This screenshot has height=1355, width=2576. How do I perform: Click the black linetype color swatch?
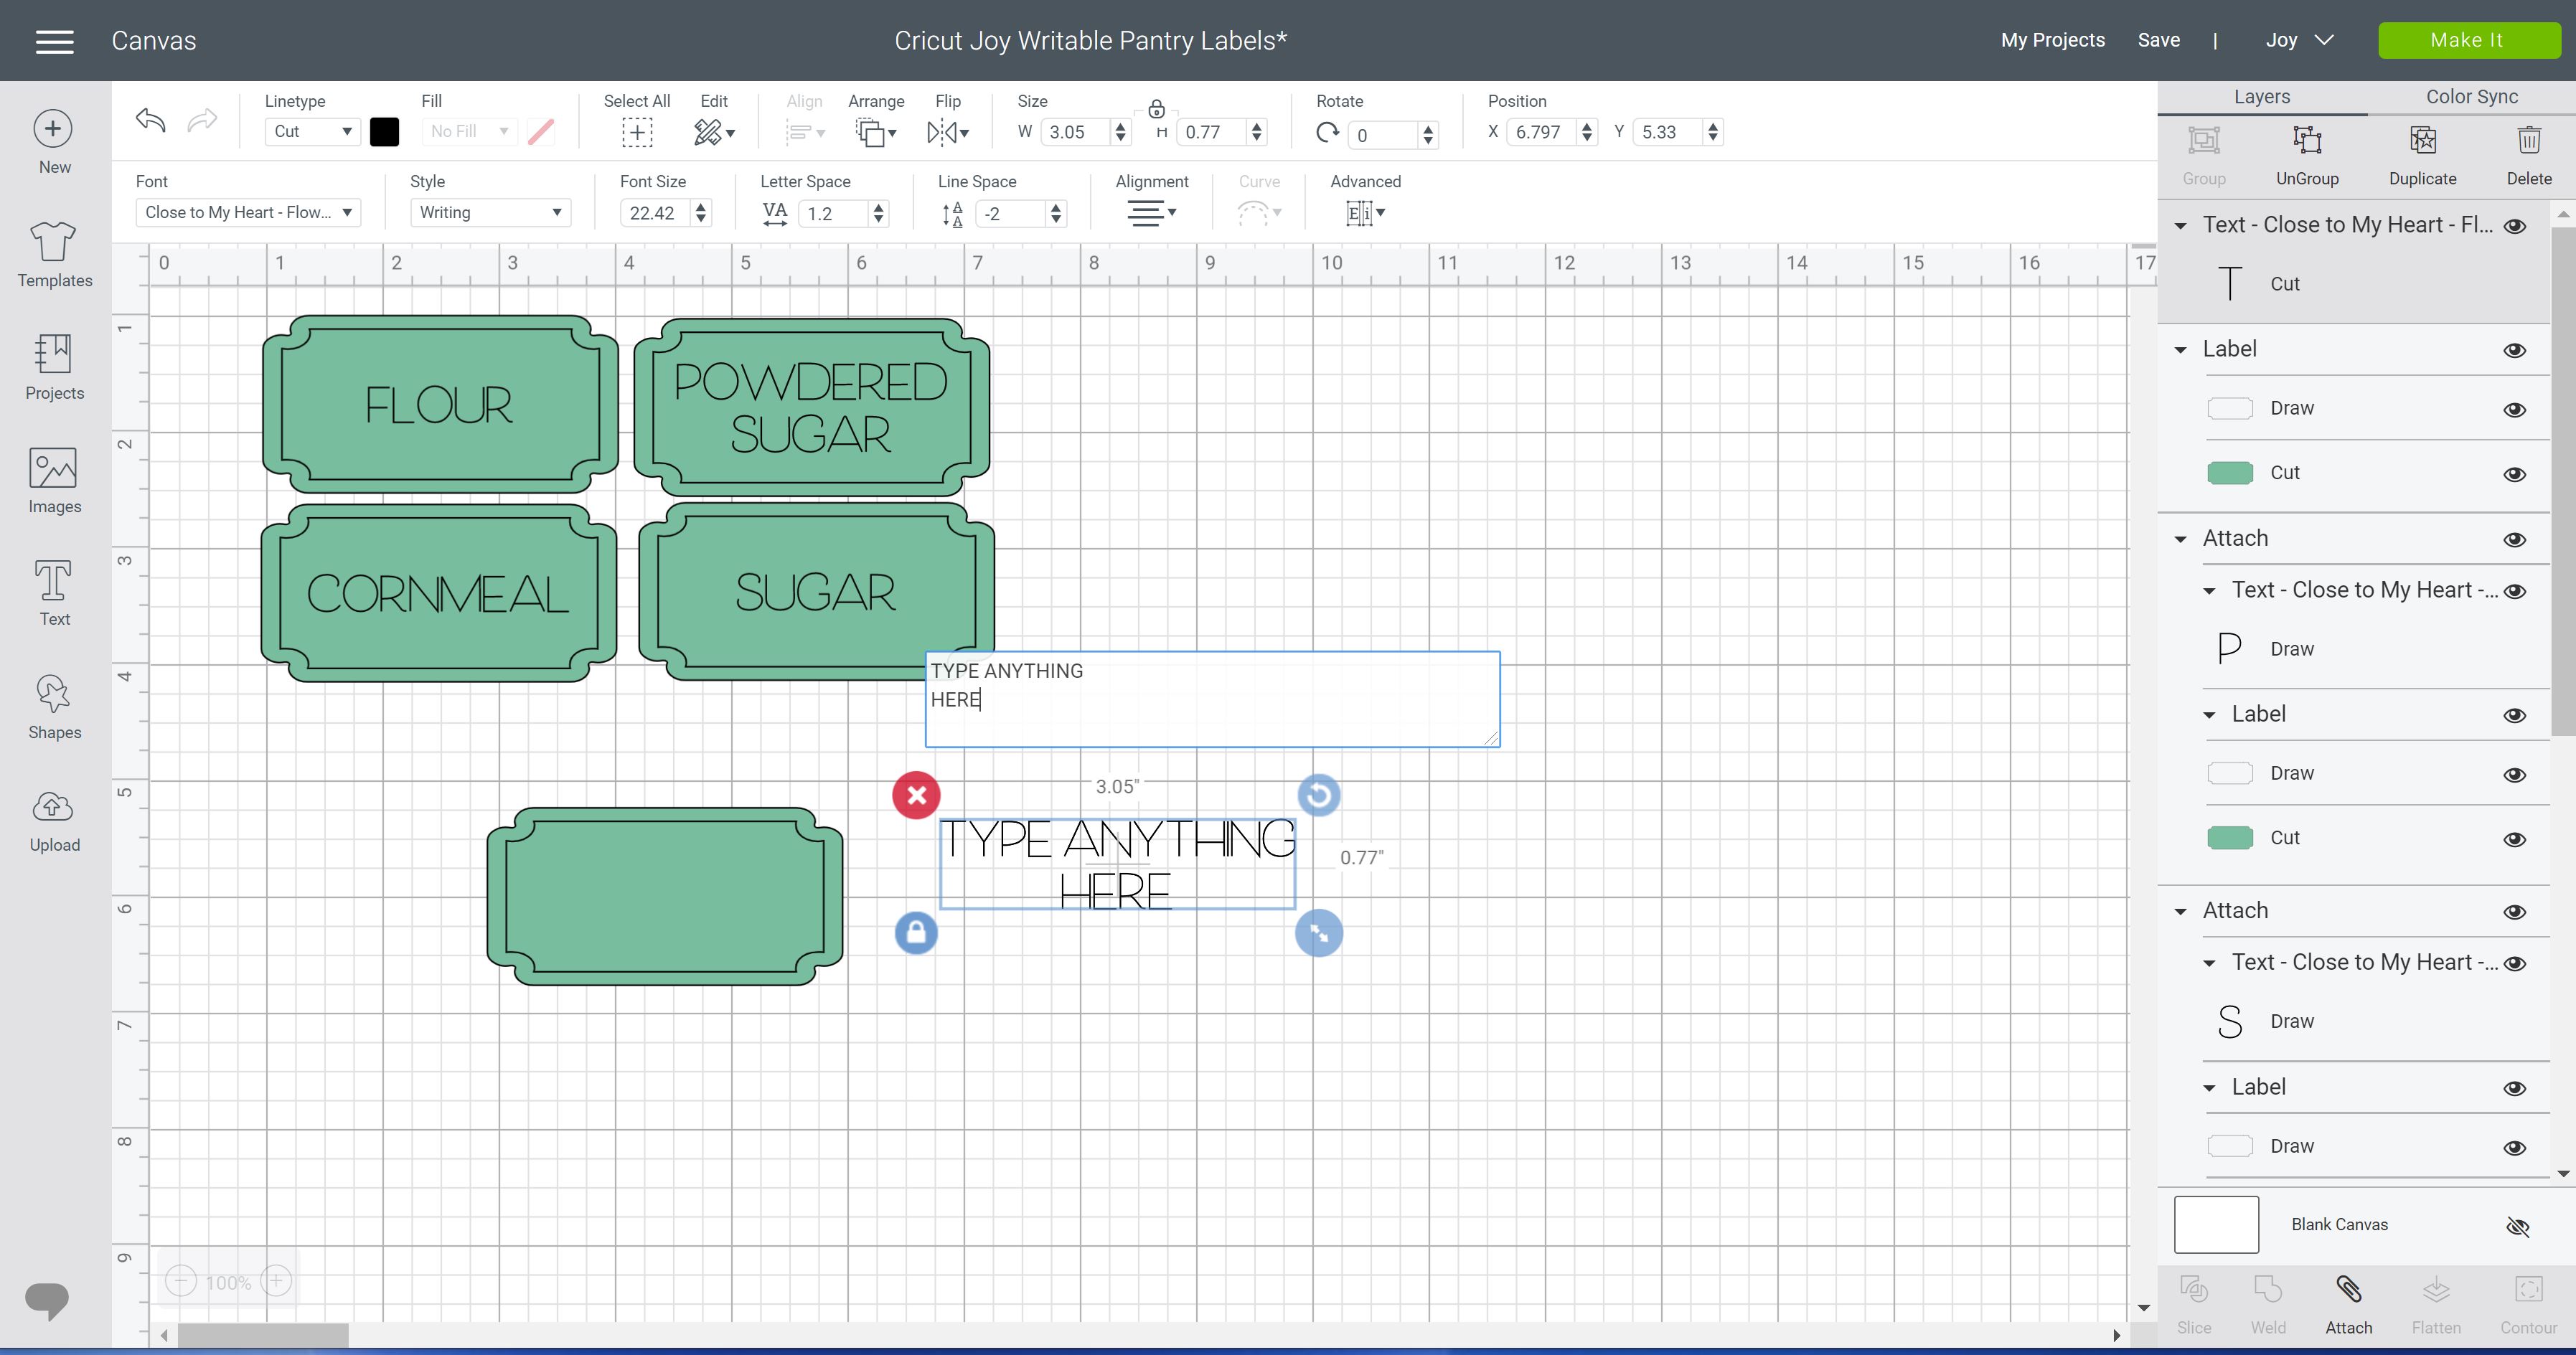(385, 132)
